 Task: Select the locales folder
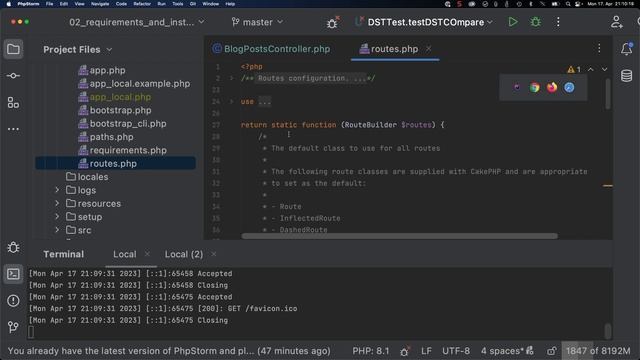pos(87,177)
